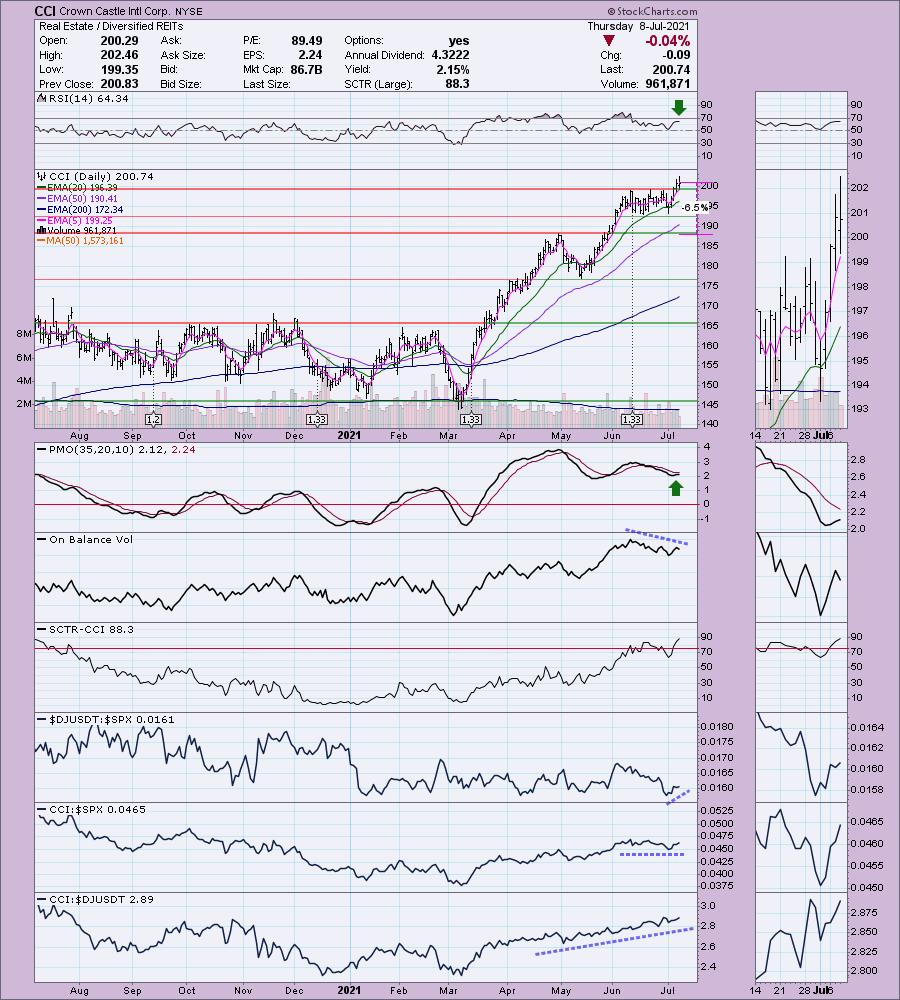Click the -0.04% percent change value
This screenshot has width=900, height=1000.
point(667,41)
